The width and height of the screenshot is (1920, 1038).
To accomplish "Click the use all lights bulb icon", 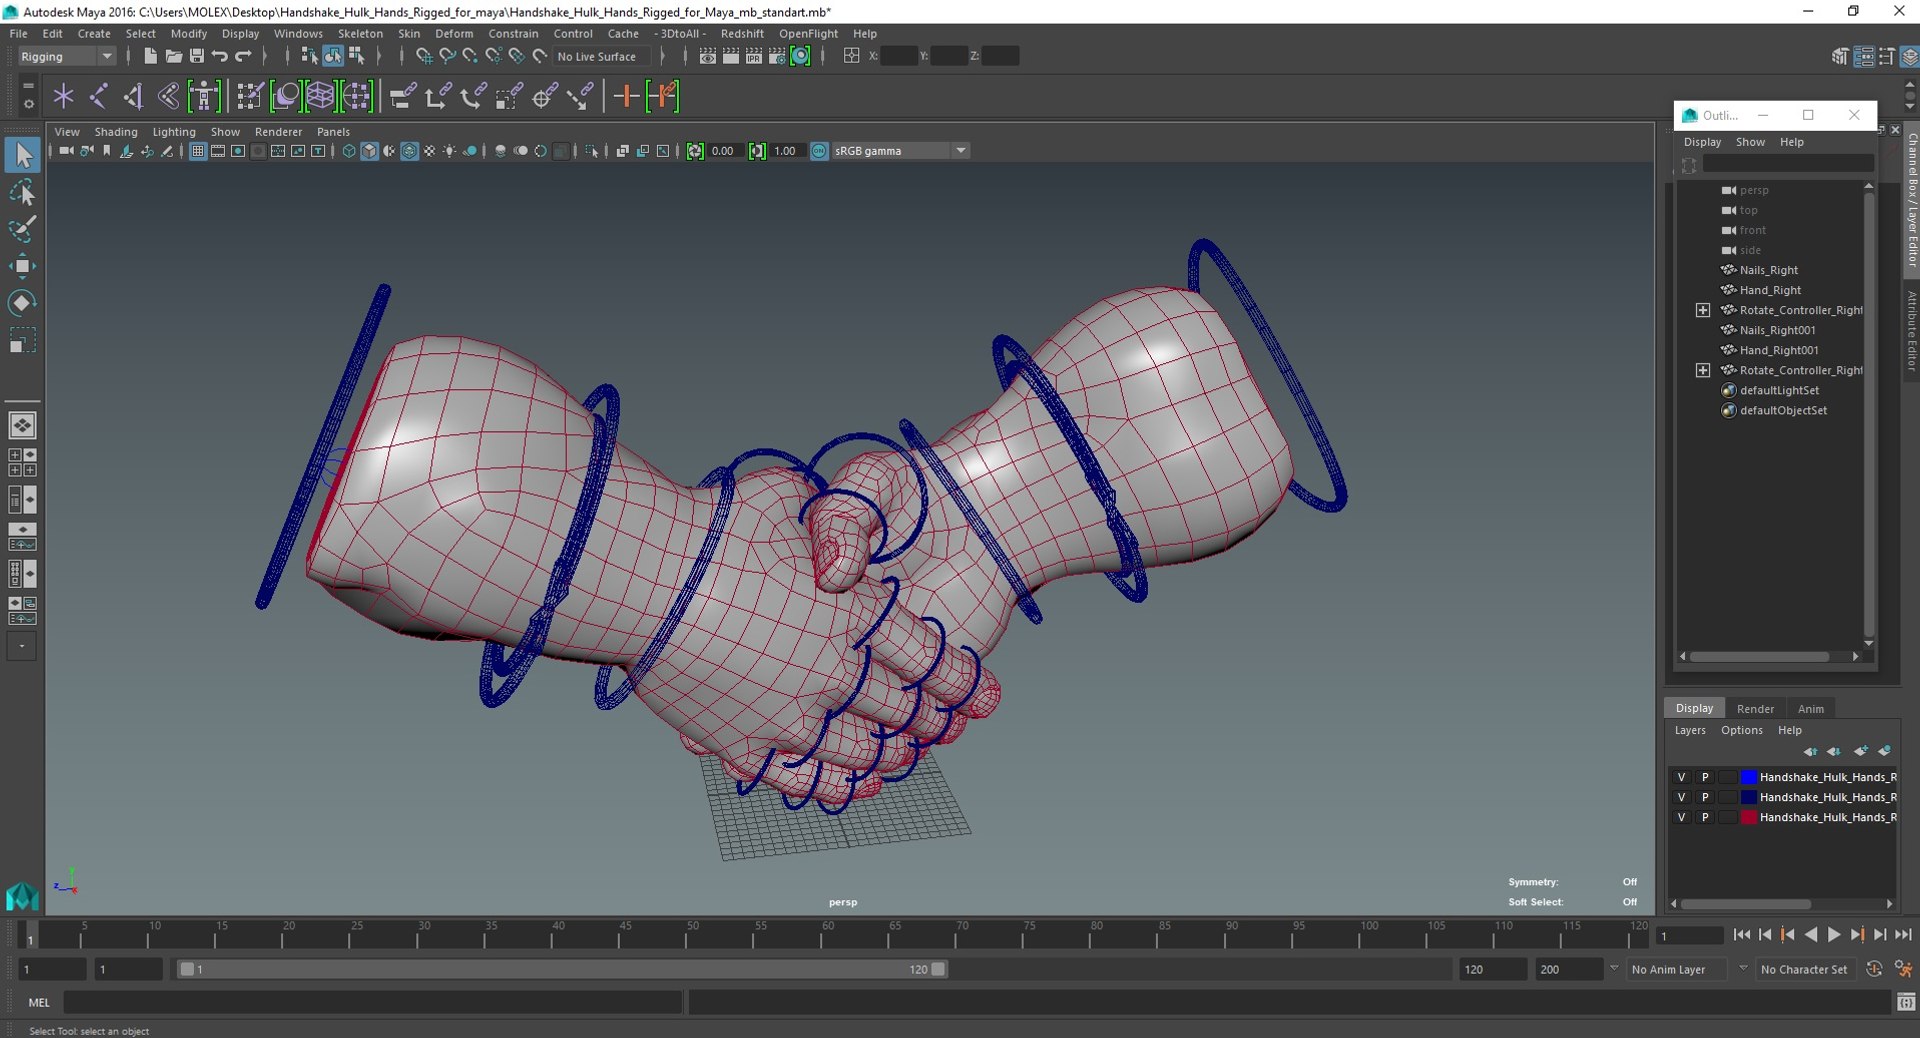I will pyautogui.click(x=449, y=151).
